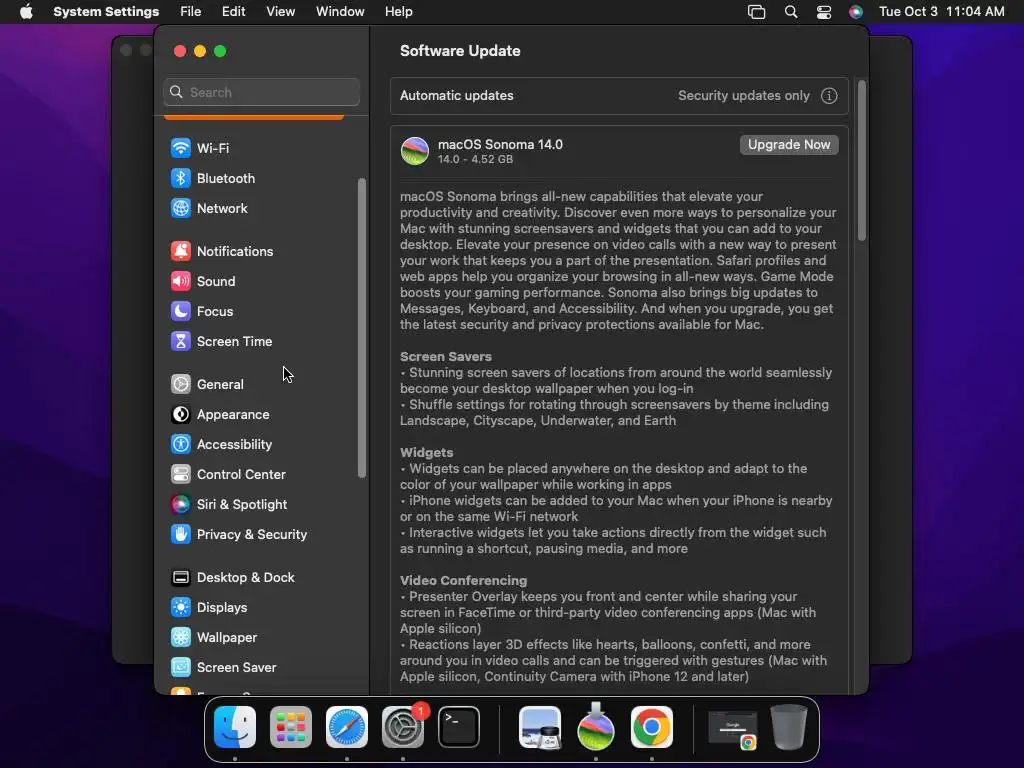Open minimized Chrome window in Dock
The height and width of the screenshot is (768, 1024).
[733, 729]
